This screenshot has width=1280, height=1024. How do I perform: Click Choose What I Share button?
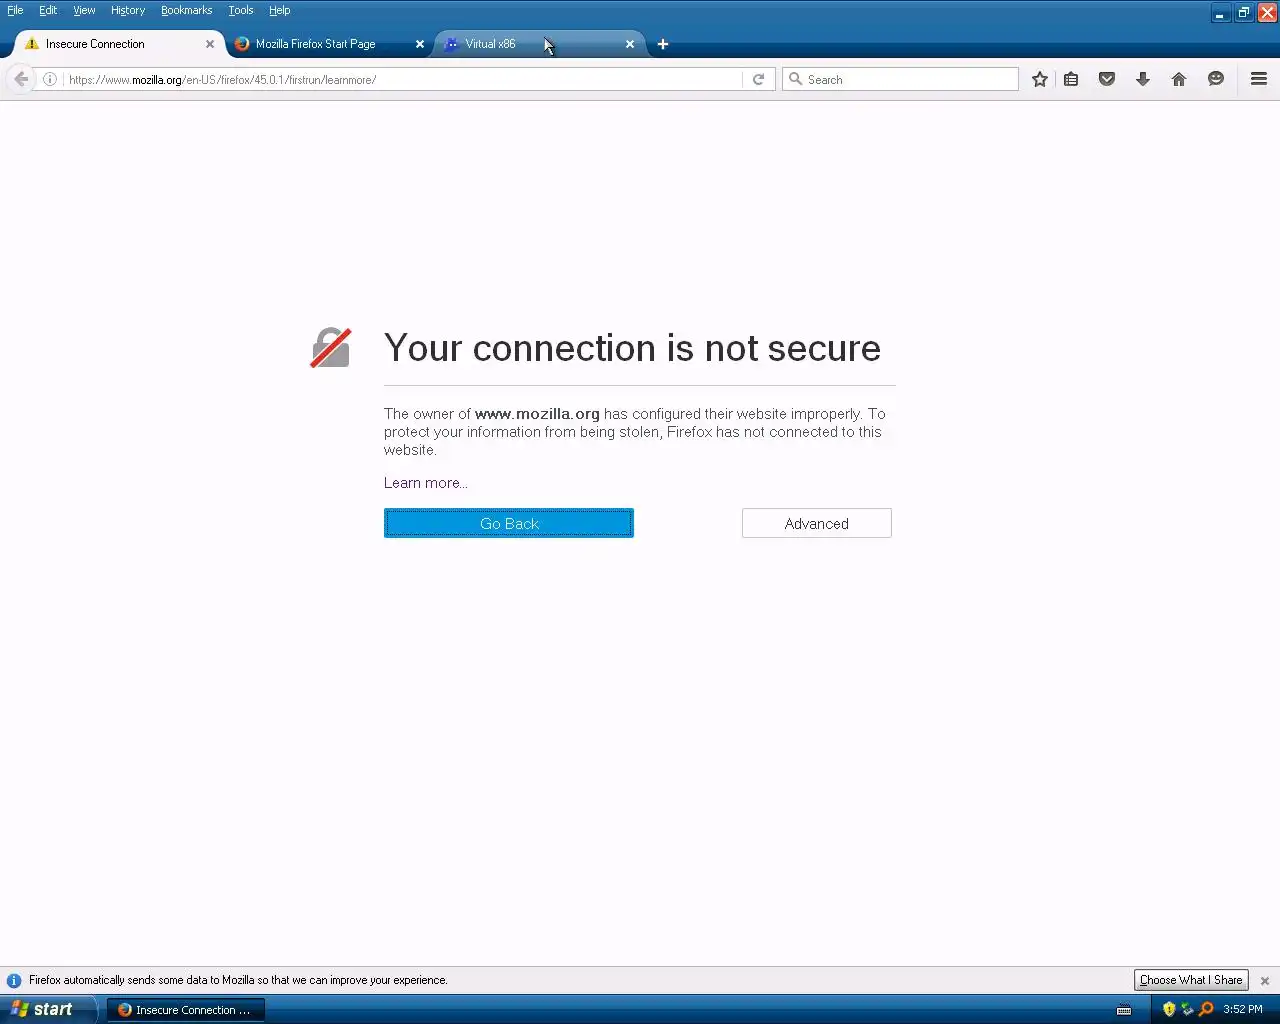[x=1191, y=980]
